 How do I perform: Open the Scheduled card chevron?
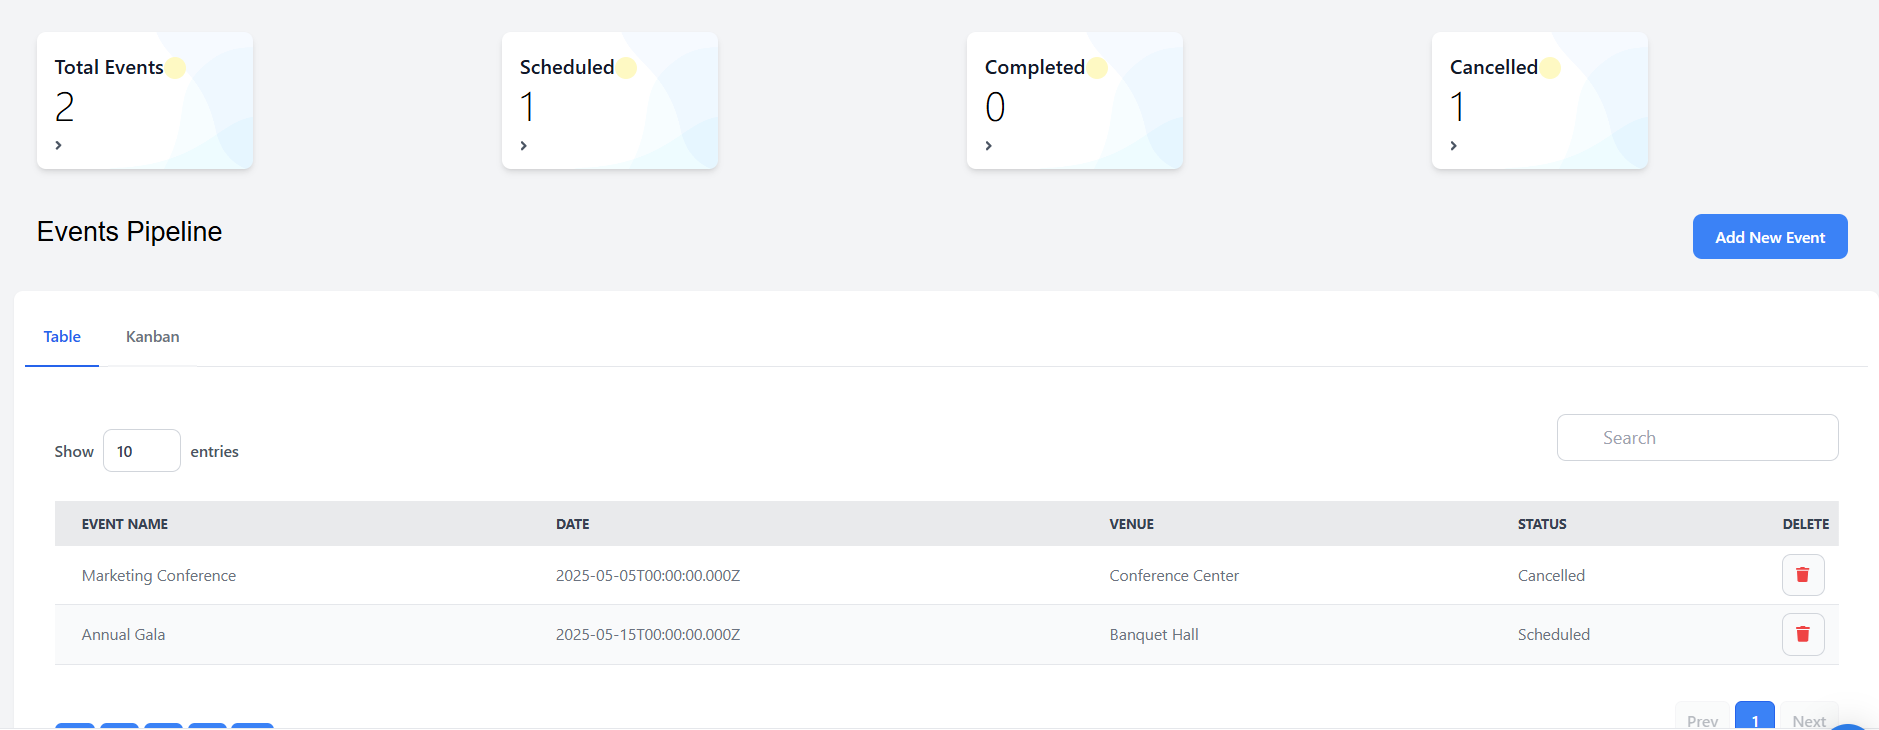tap(524, 145)
